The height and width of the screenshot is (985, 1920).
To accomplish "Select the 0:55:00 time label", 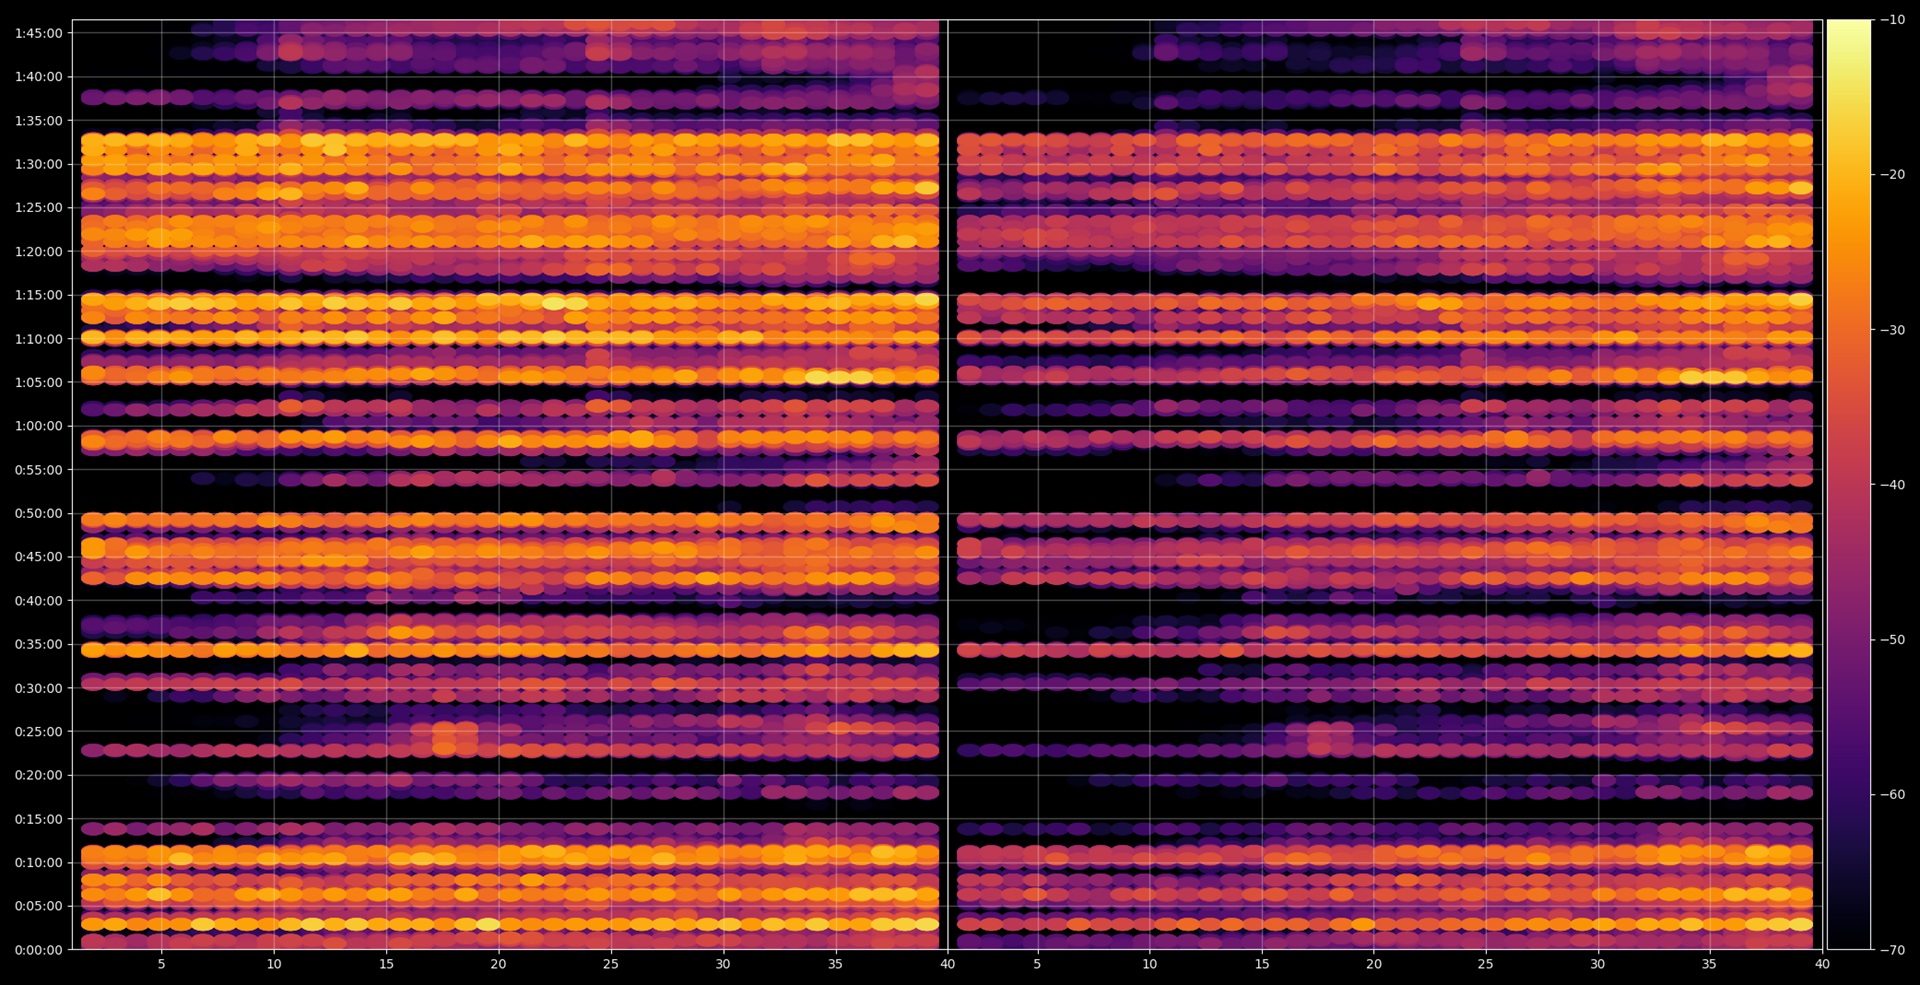I will click(38, 470).
